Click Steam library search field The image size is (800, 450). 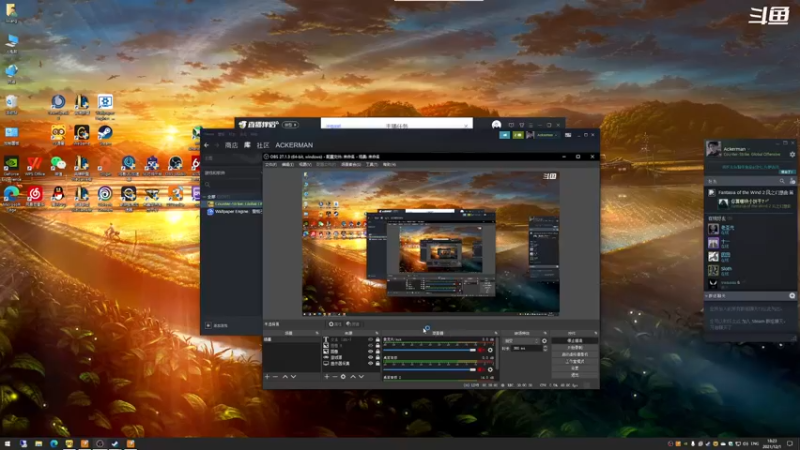pos(233,184)
